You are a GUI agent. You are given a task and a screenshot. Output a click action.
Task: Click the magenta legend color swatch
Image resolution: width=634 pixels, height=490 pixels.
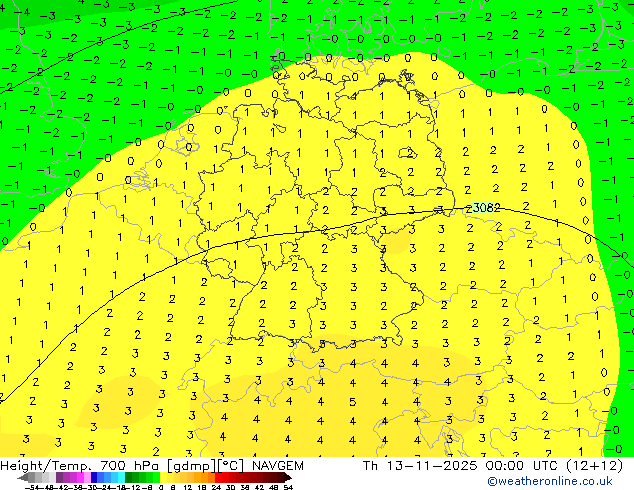(x=80, y=477)
